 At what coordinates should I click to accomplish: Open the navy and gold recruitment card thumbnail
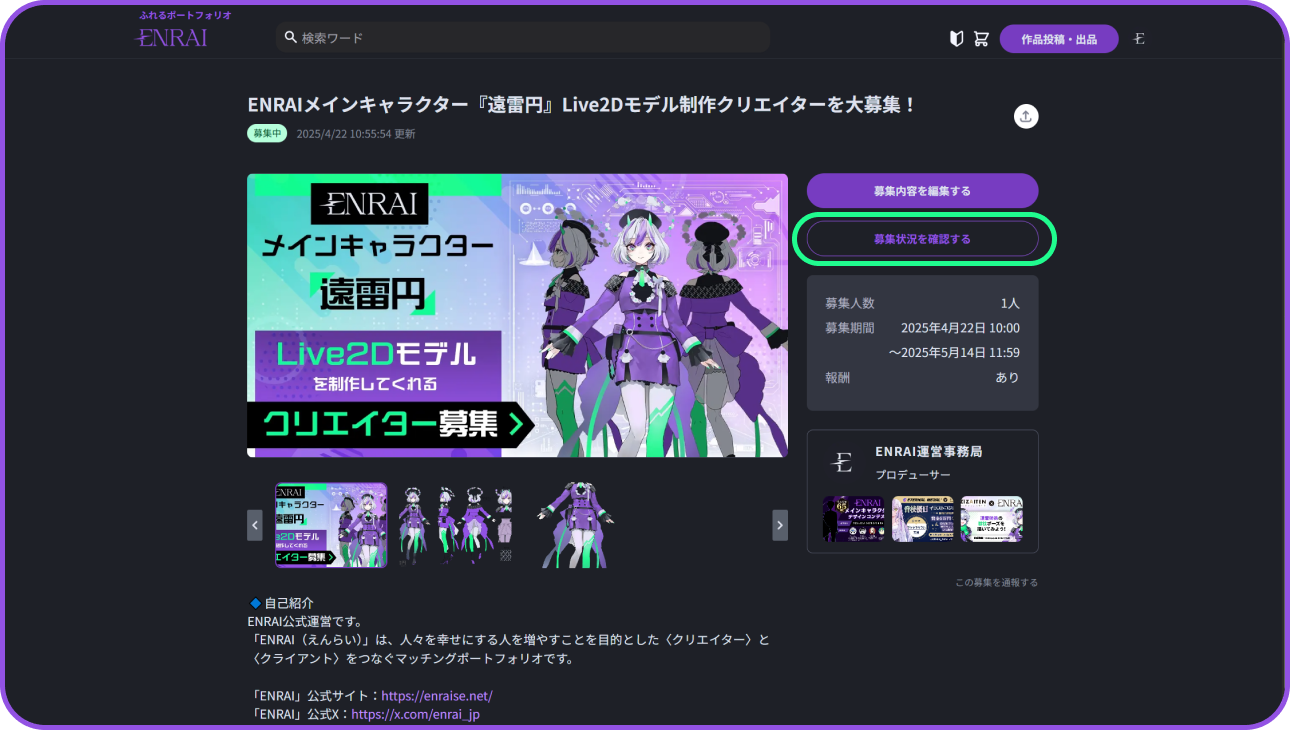click(x=923, y=519)
